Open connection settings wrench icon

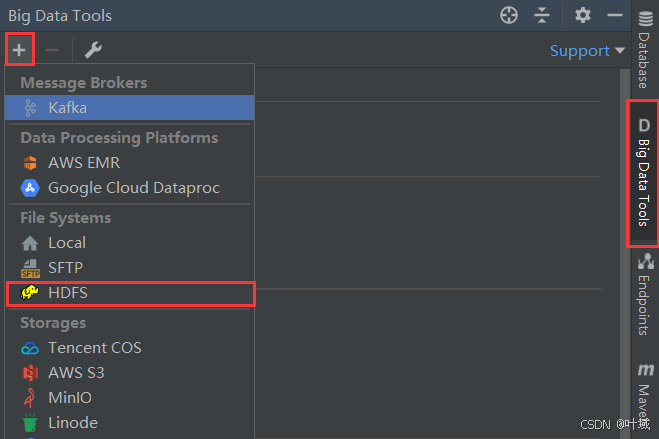tap(93, 50)
